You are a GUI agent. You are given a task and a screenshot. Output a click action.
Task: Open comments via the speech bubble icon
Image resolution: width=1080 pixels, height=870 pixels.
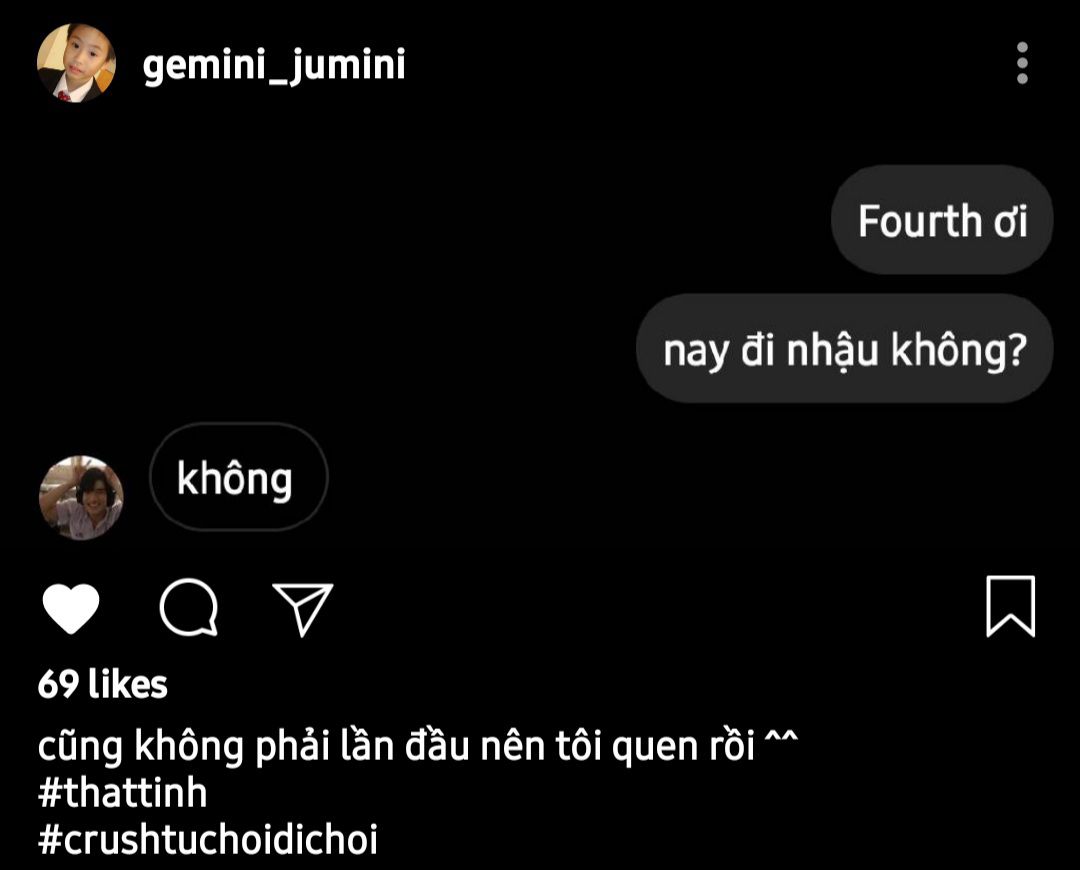[189, 608]
